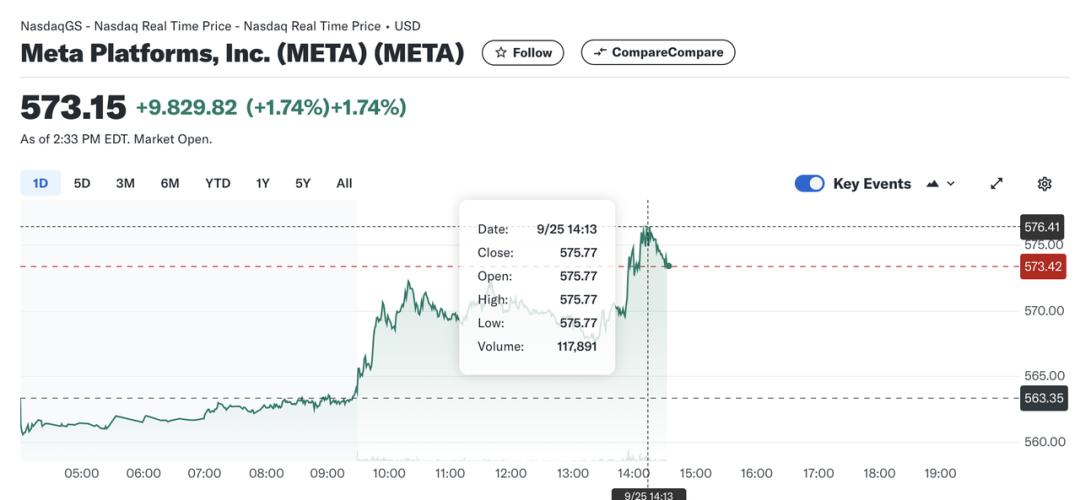Show All historical price data
Screen dimensions: 1080x500
tap(344, 183)
